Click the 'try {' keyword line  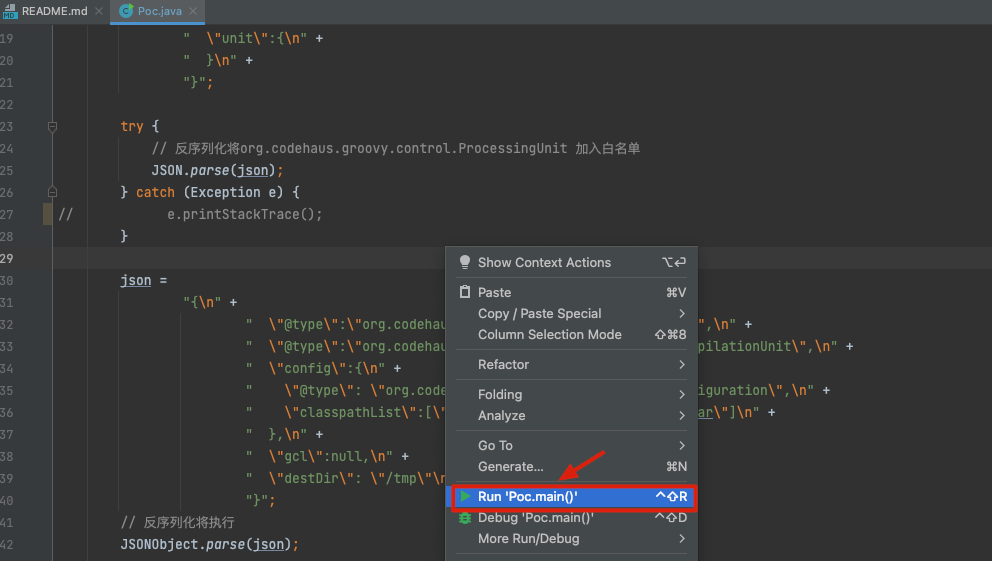139,126
